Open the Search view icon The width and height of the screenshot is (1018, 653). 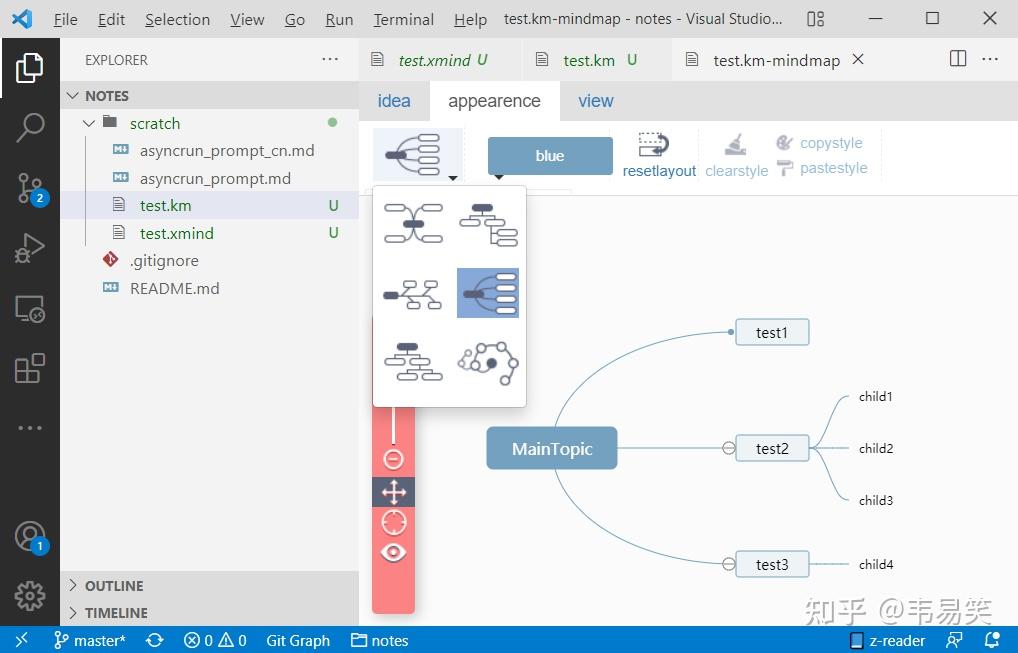click(30, 127)
